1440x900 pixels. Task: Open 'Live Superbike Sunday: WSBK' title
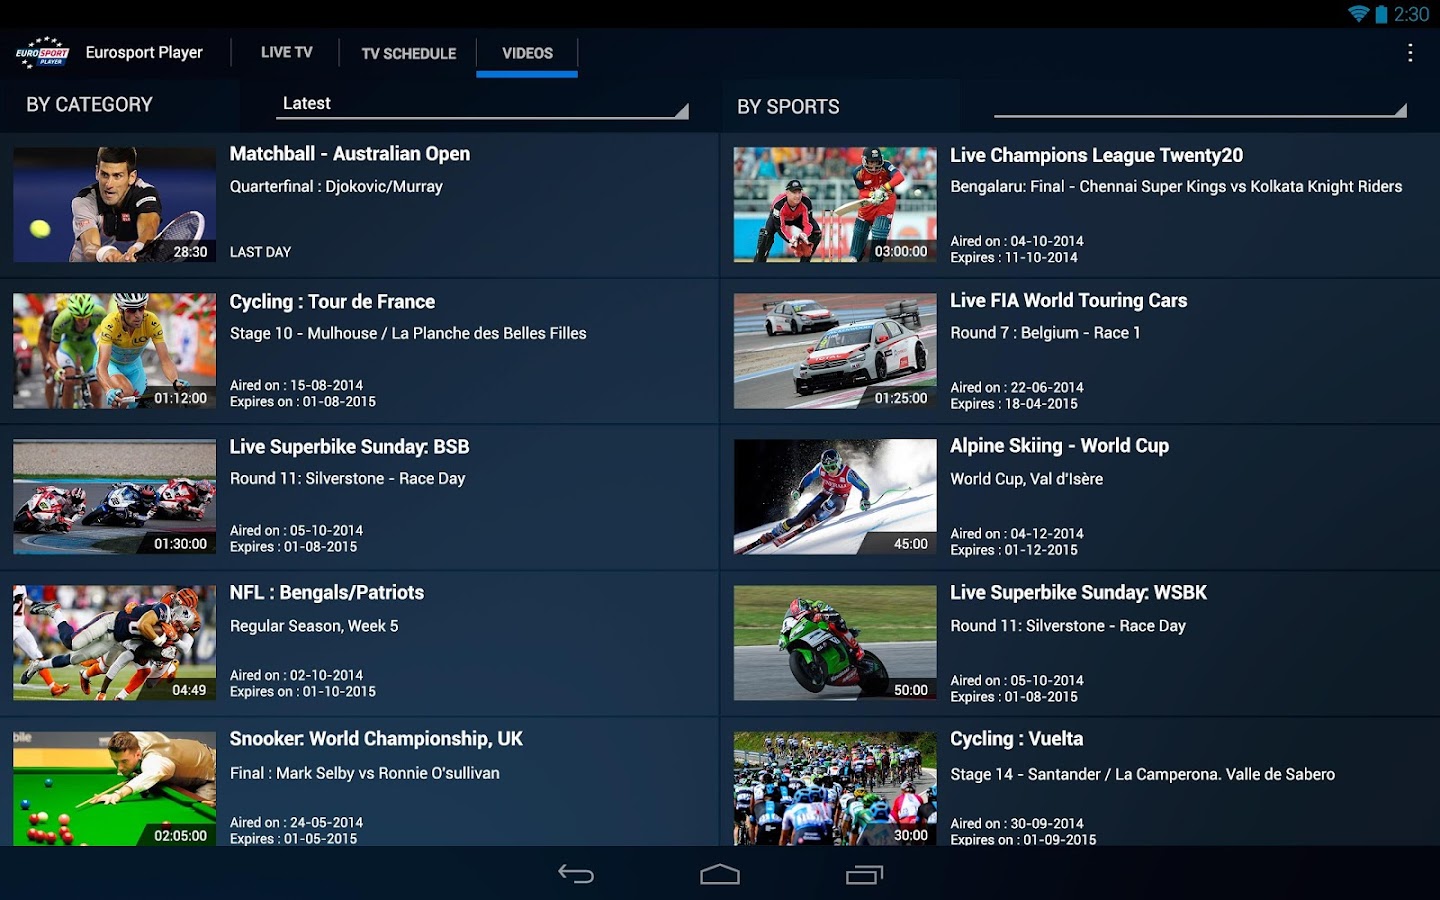(x=1078, y=593)
